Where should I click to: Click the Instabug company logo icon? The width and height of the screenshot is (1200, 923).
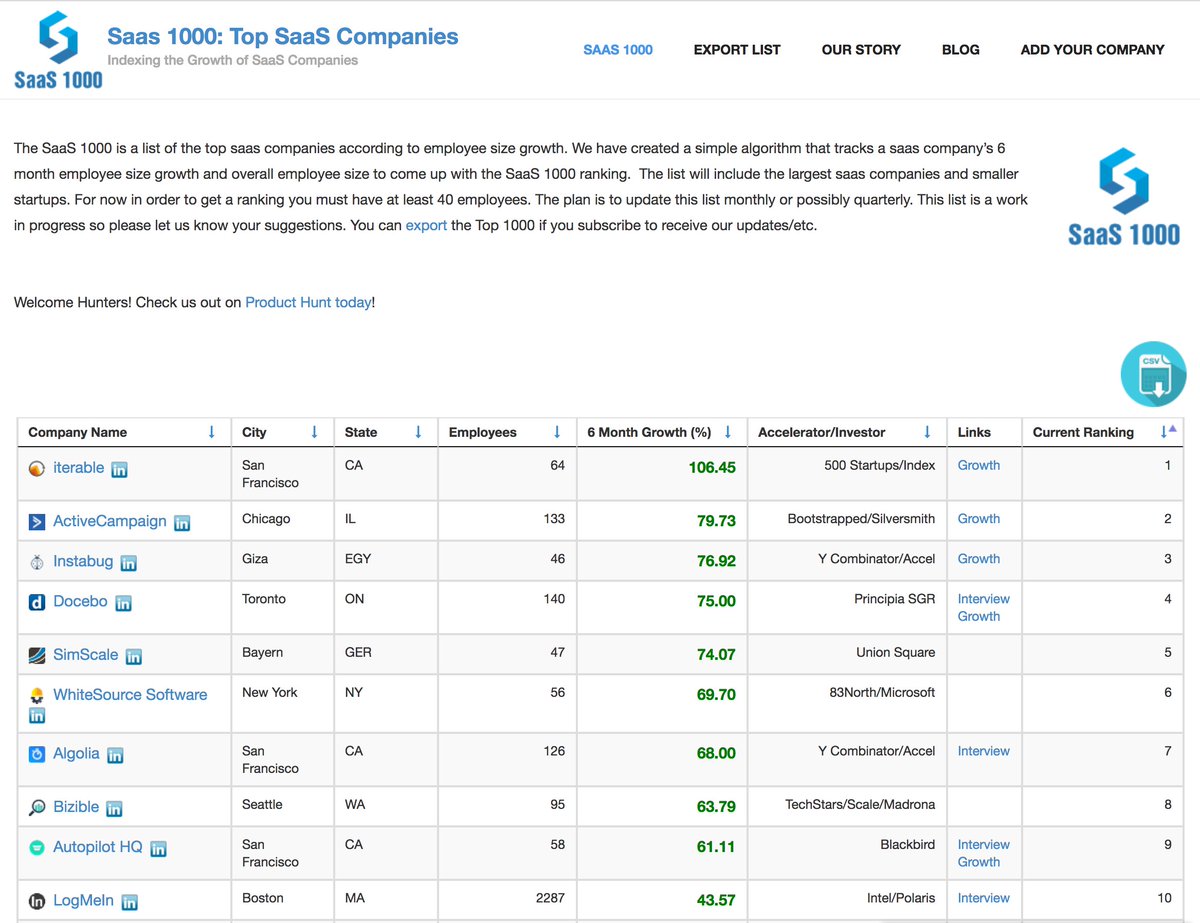click(x=37, y=562)
